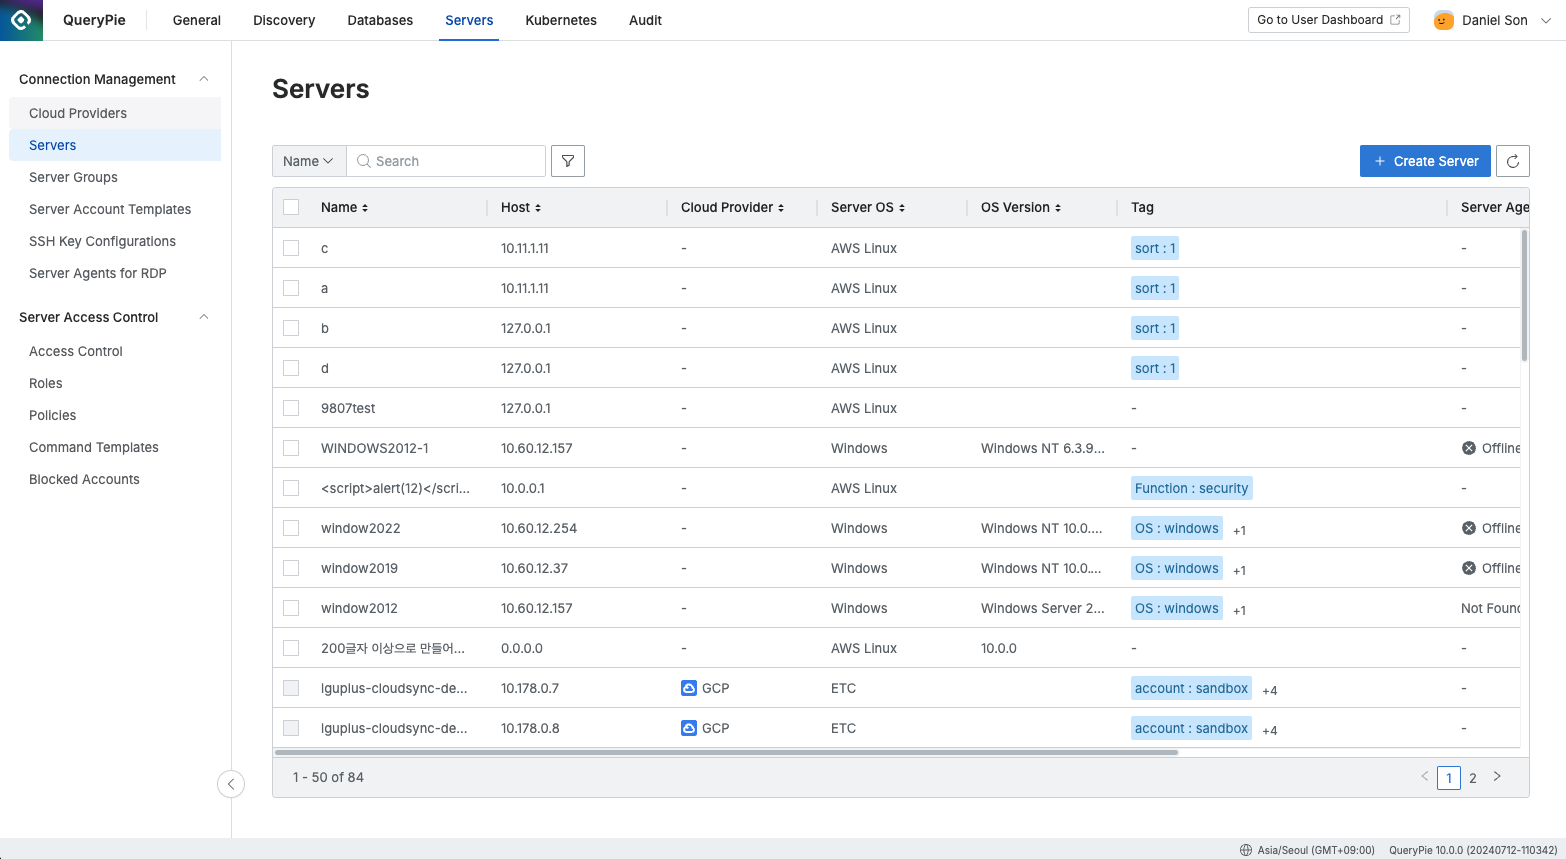Open Blocked Accounts page
The height and width of the screenshot is (859, 1566).
[x=115, y=479]
